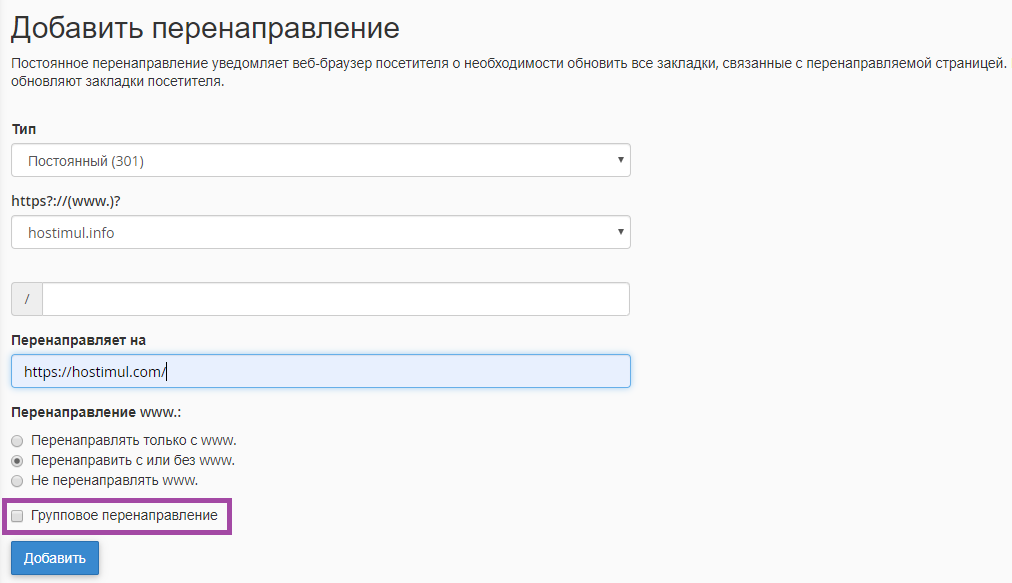This screenshot has width=1012, height=583.
Task: Focus the path input field after the slash
Action: [335, 299]
